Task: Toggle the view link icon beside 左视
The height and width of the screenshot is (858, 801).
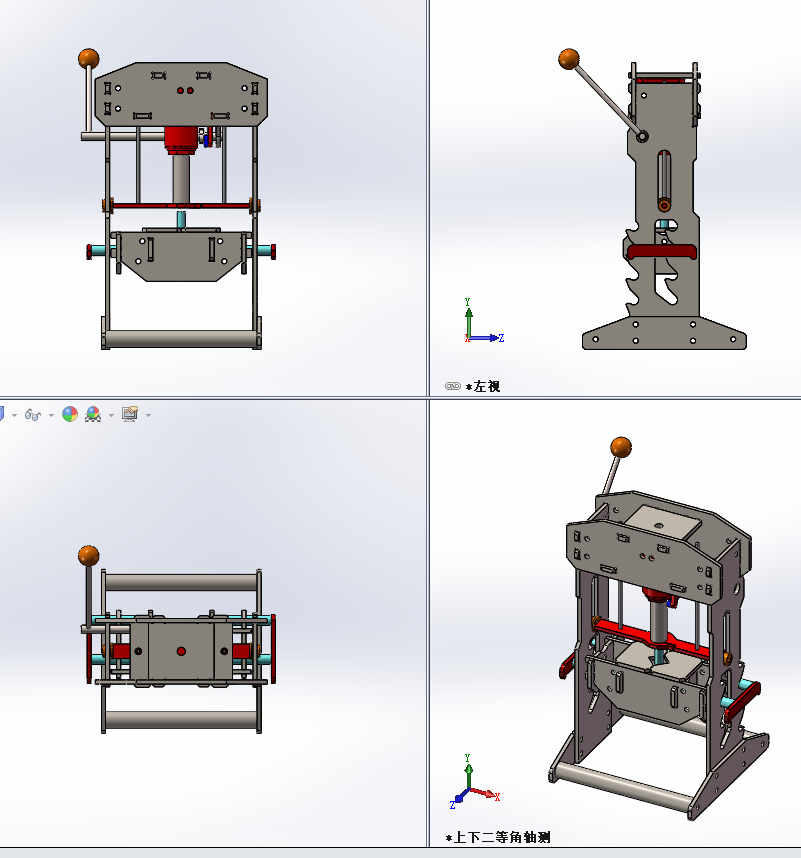Action: pyautogui.click(x=452, y=386)
